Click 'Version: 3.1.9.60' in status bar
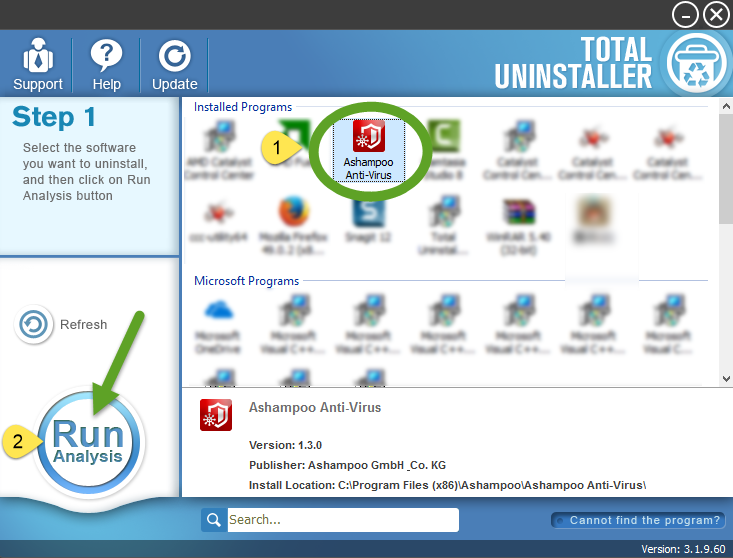This screenshot has height=558, width=733. tap(683, 549)
